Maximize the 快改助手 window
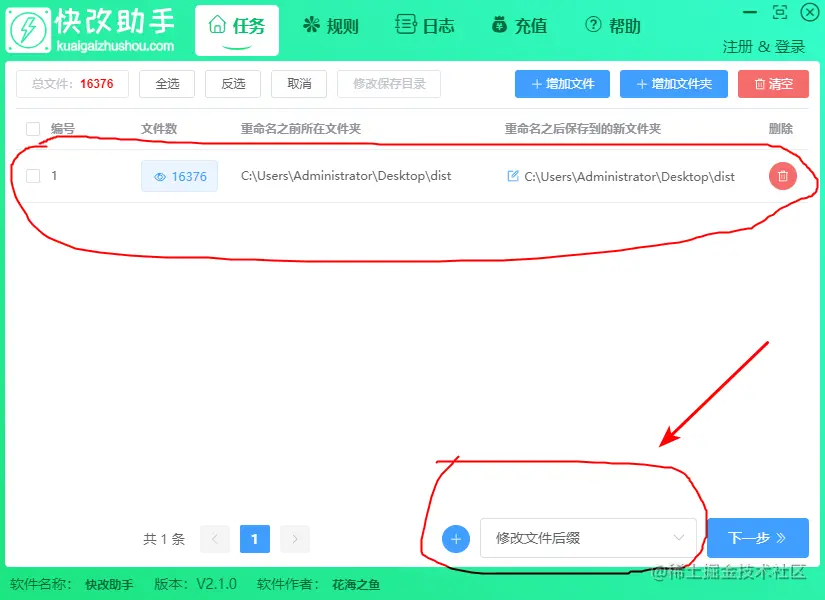Image resolution: width=825 pixels, height=600 pixels. (x=780, y=12)
